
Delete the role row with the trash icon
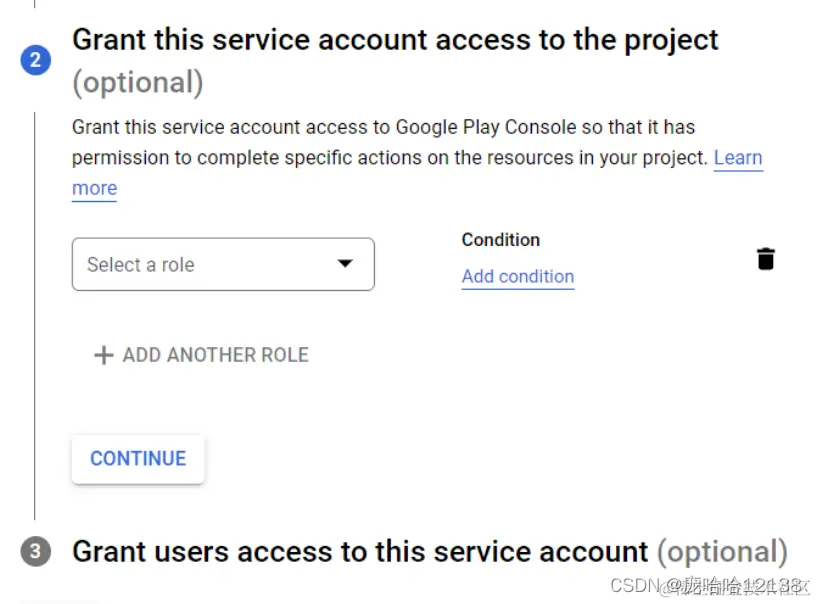coord(765,259)
